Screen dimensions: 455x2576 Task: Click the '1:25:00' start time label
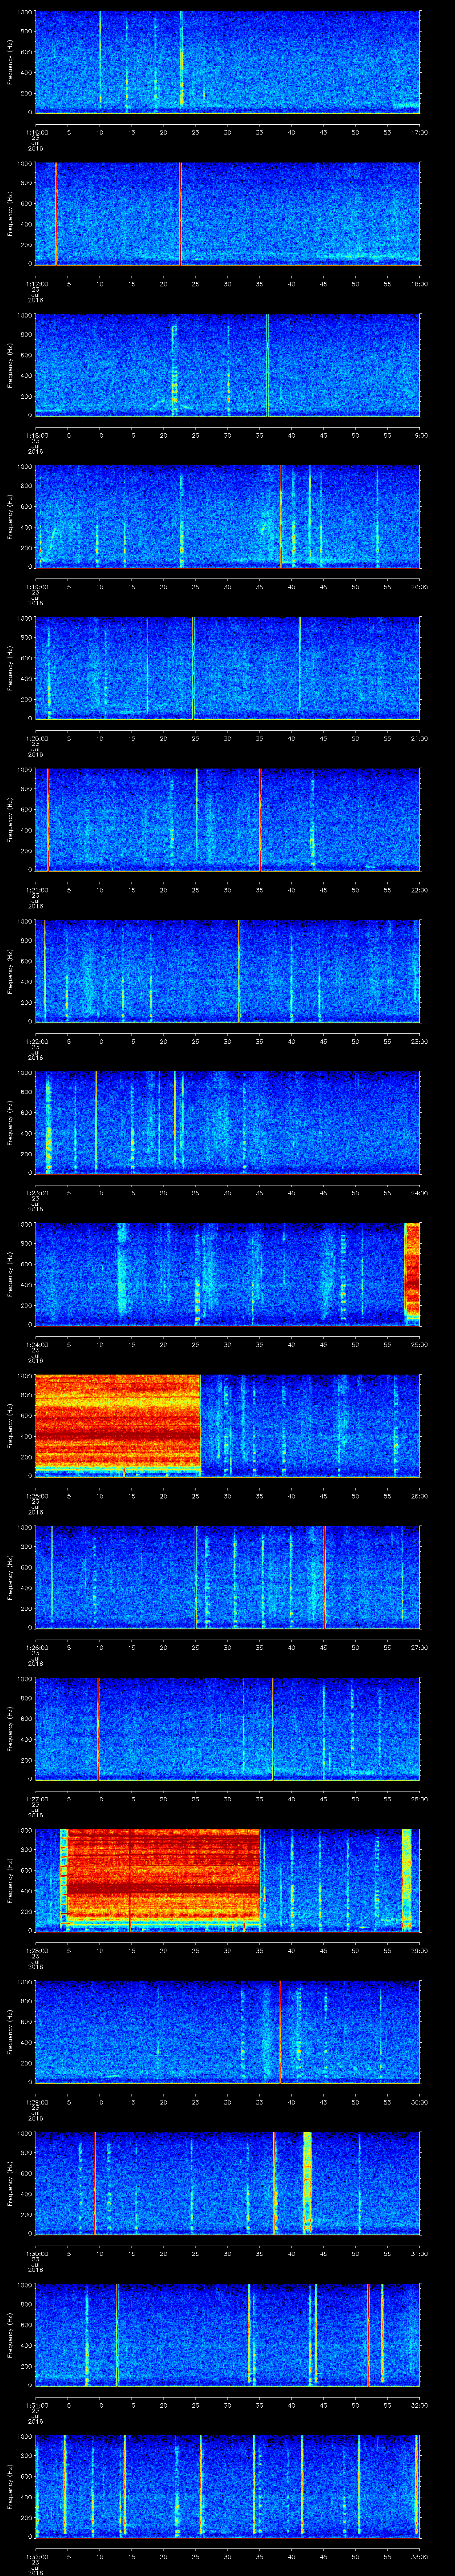coord(36,1496)
